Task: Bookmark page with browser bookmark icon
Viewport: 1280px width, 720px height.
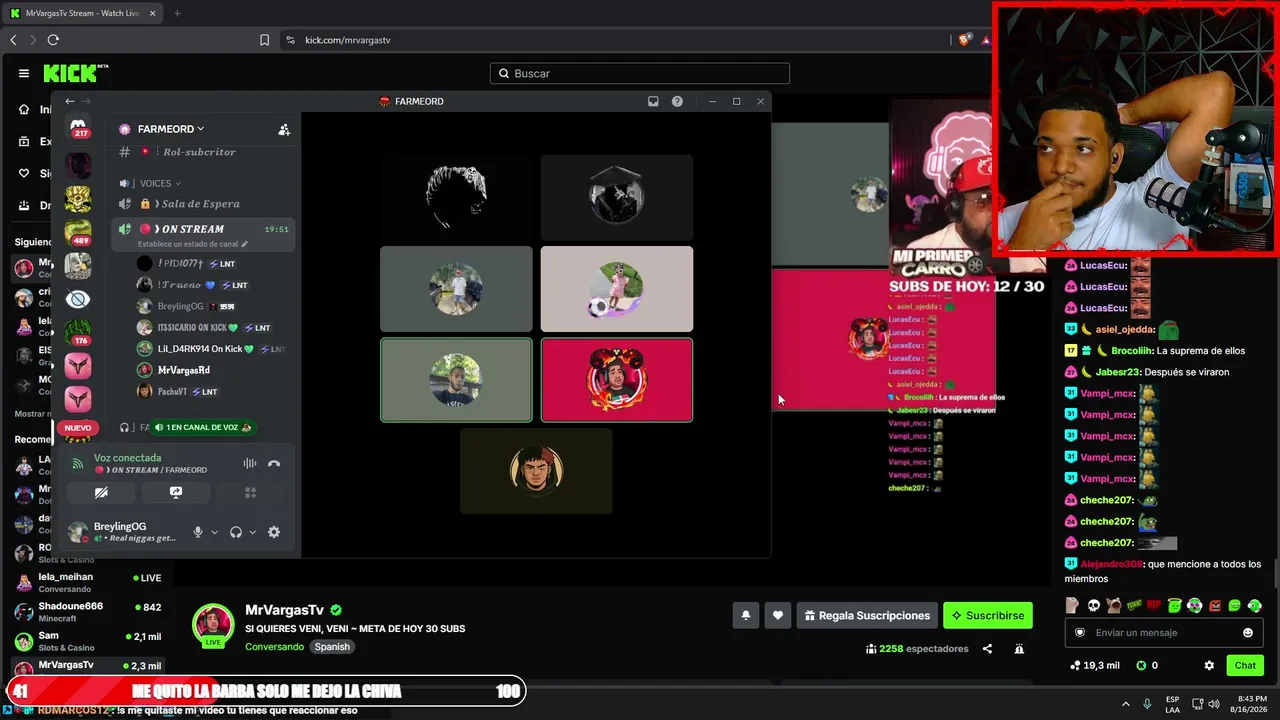Action: (264, 40)
